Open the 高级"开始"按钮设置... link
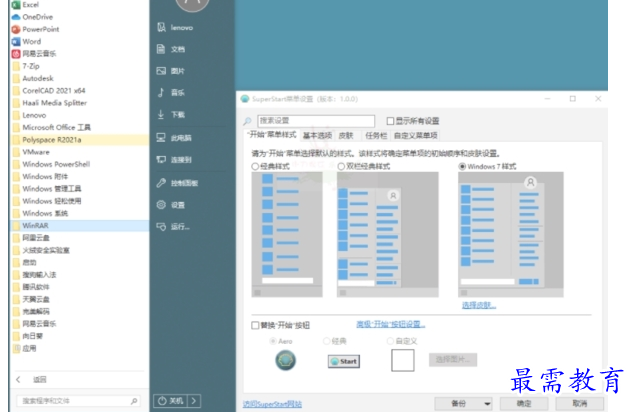 (x=391, y=324)
